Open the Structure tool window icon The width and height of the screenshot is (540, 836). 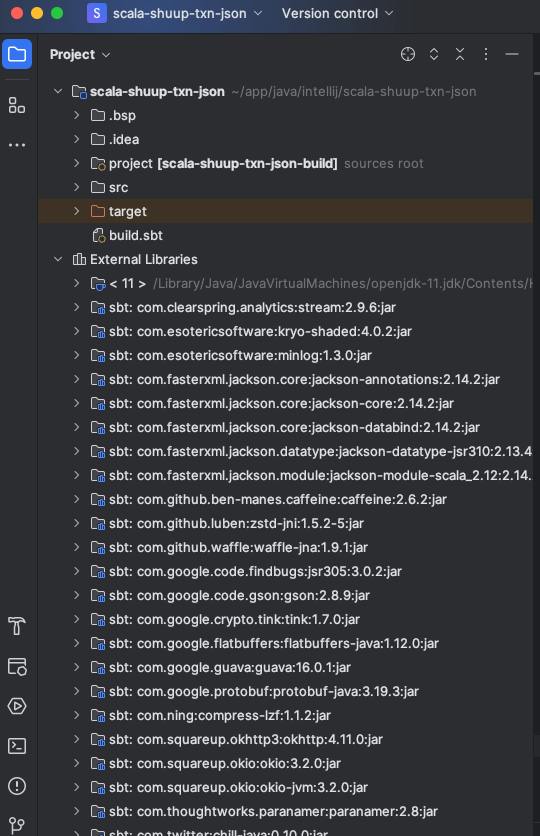(x=17, y=106)
